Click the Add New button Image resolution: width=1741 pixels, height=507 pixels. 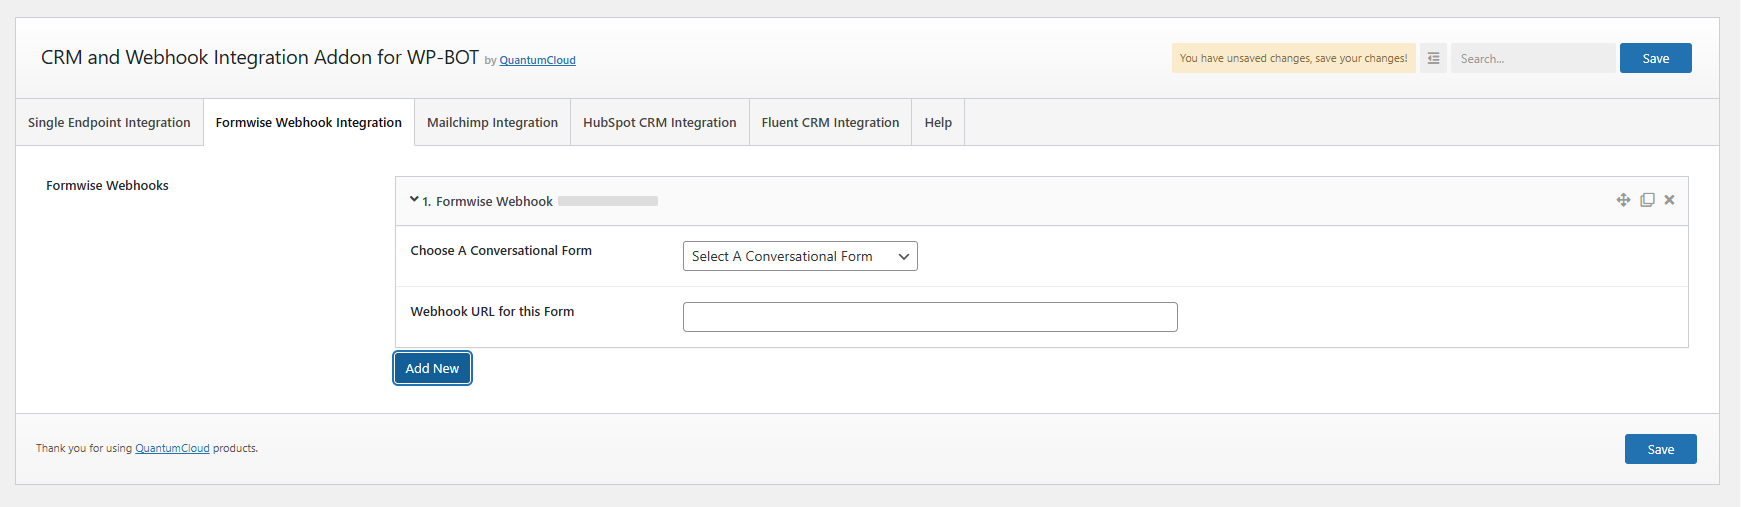(432, 368)
